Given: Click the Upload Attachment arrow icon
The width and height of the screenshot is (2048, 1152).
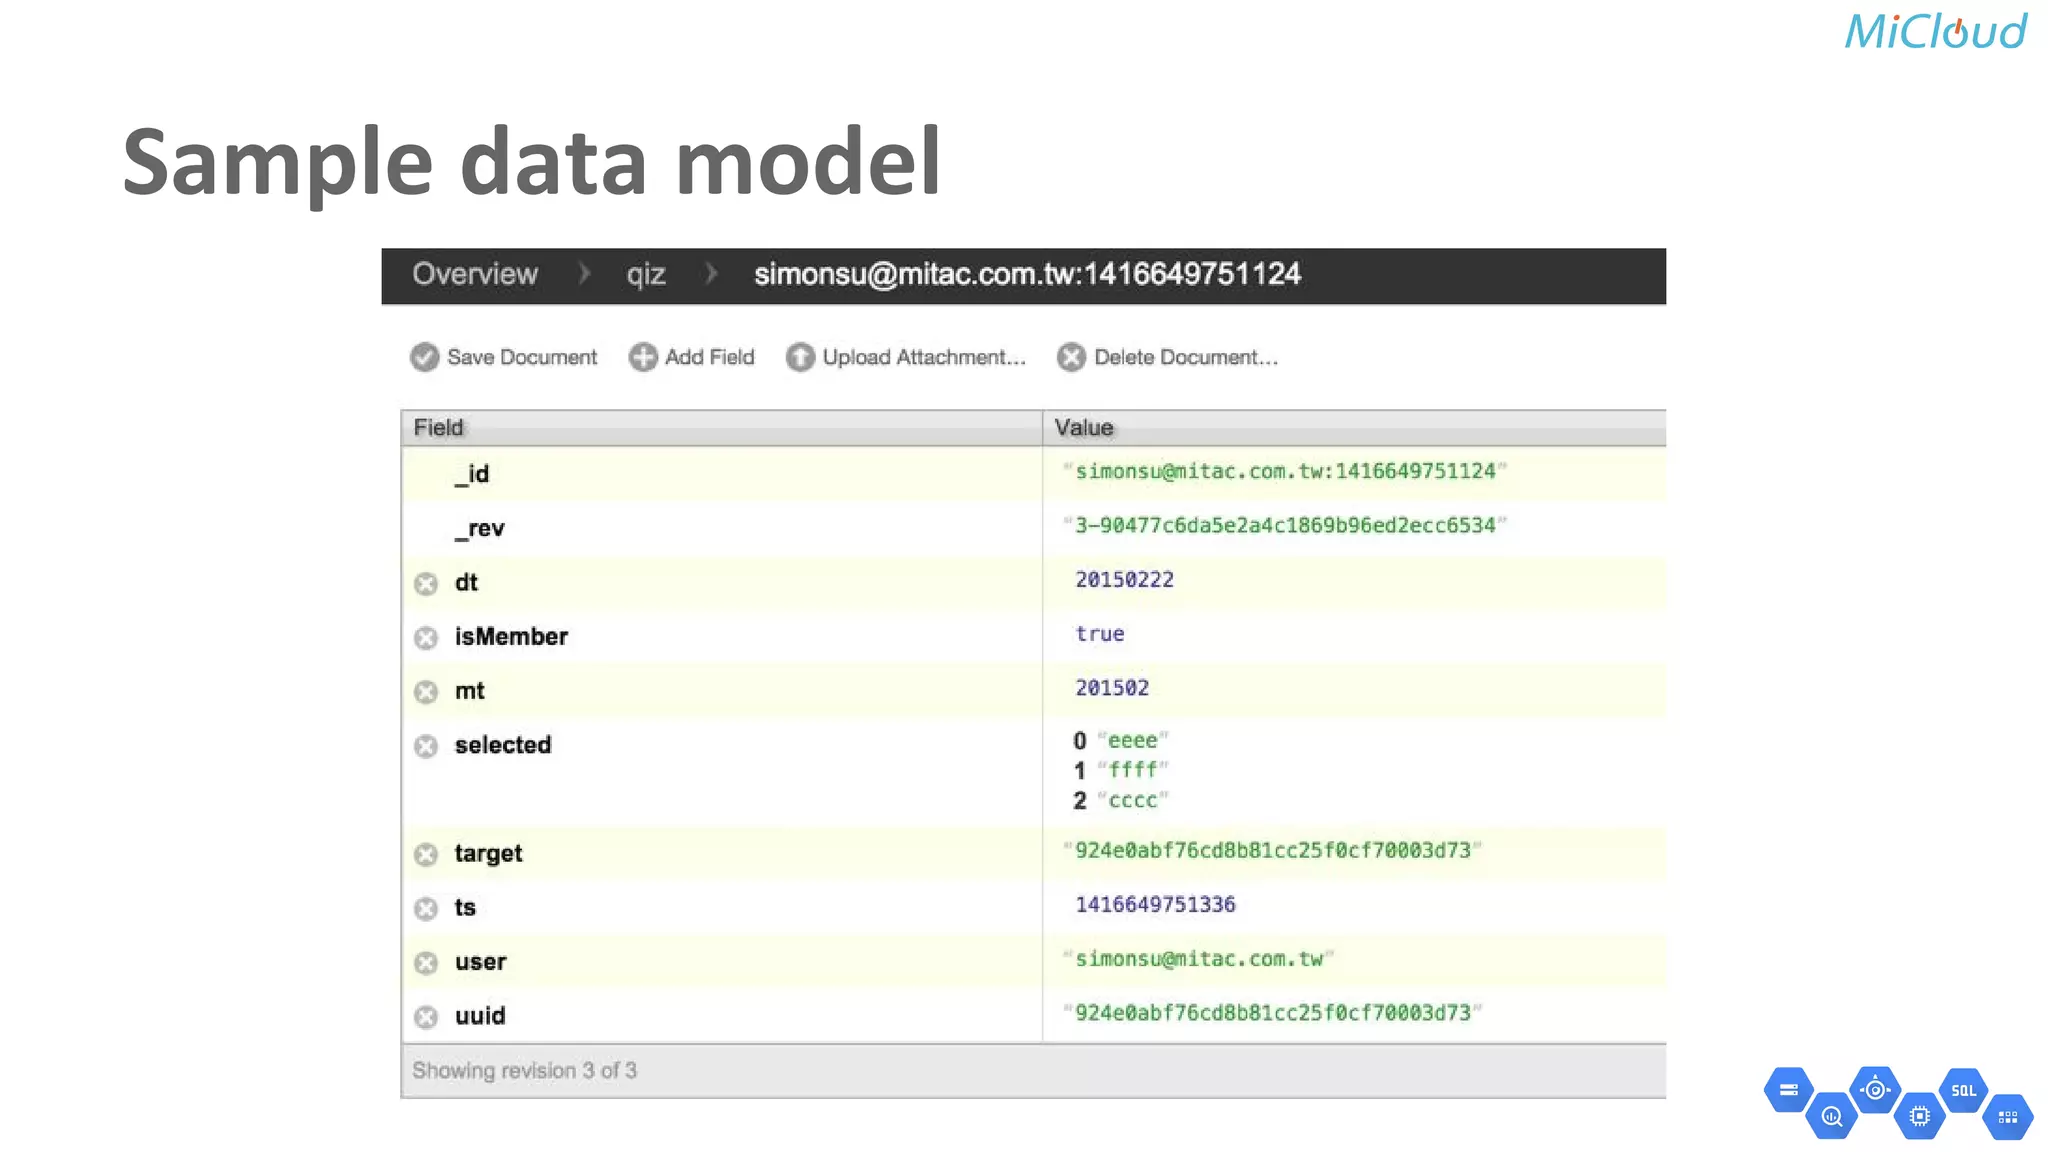Looking at the screenshot, I should click(x=800, y=357).
